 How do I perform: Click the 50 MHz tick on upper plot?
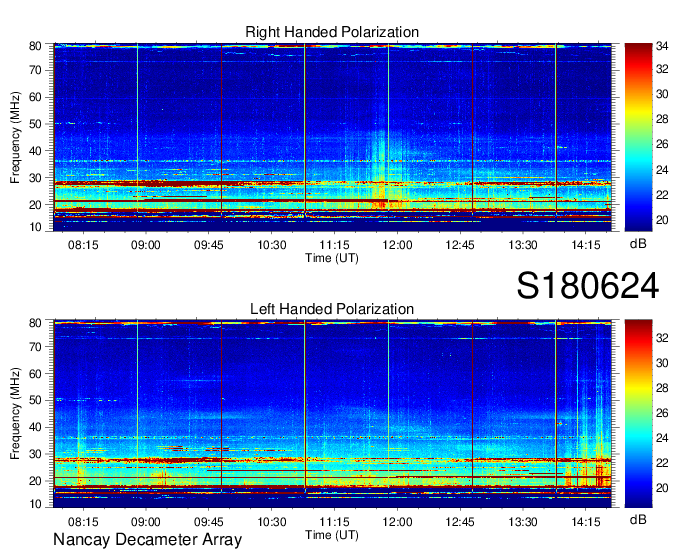[35, 124]
